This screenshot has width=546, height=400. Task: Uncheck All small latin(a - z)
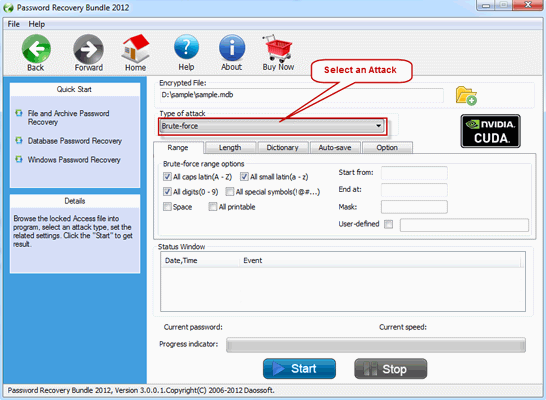244,177
